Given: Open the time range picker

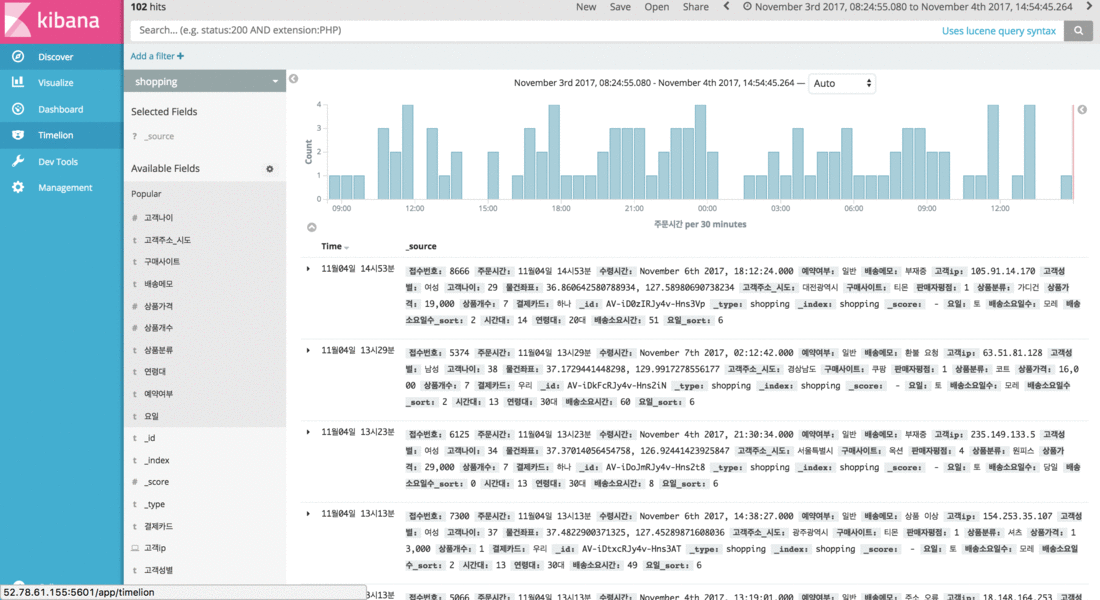Looking at the screenshot, I should point(908,7).
